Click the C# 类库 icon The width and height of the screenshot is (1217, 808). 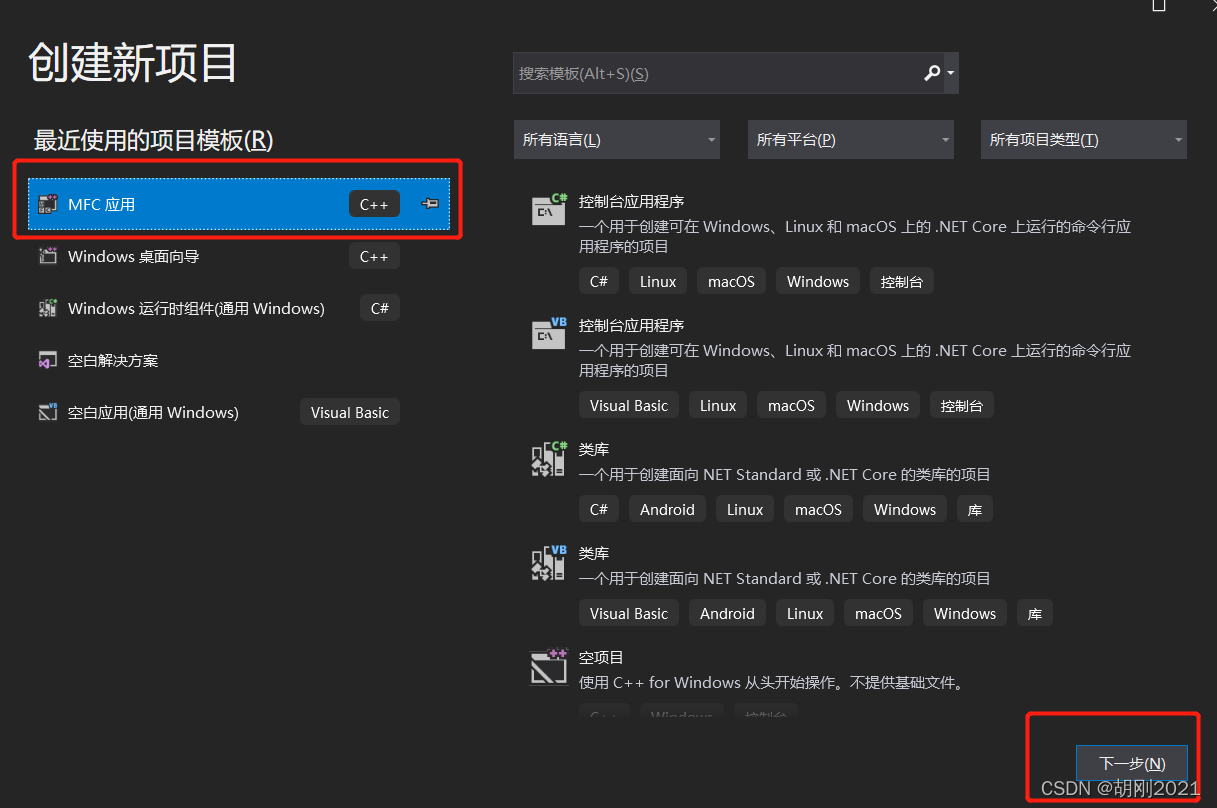550,457
